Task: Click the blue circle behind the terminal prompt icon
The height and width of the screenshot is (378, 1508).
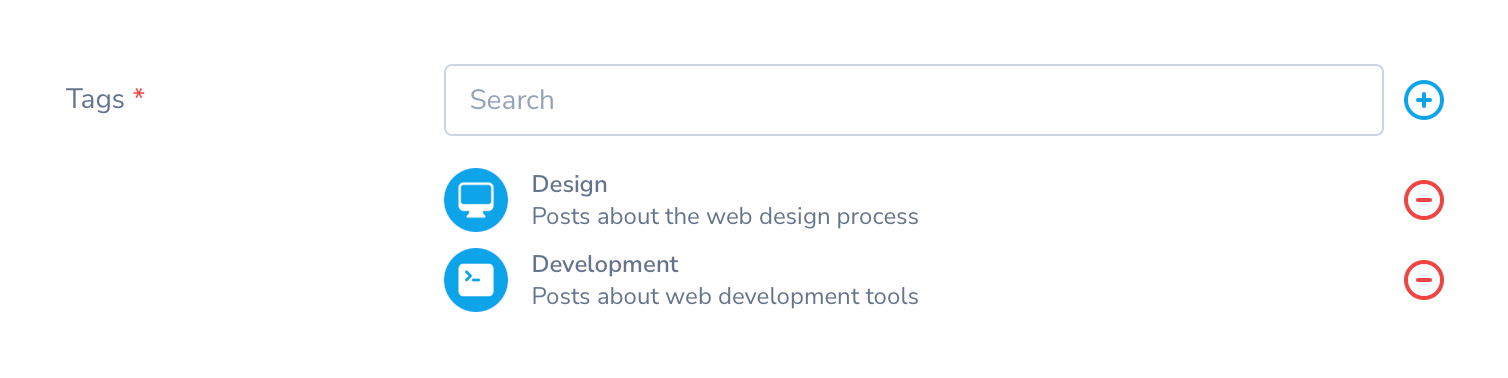Action: click(476, 280)
